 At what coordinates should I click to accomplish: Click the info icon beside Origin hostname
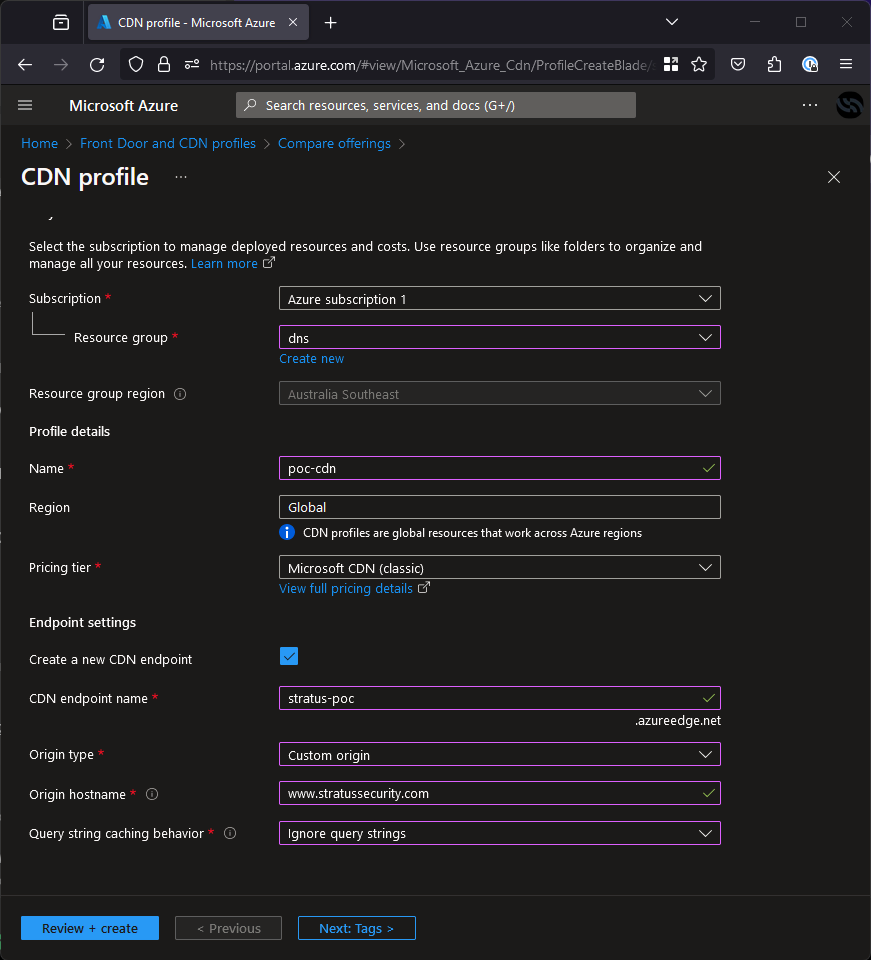pos(152,794)
